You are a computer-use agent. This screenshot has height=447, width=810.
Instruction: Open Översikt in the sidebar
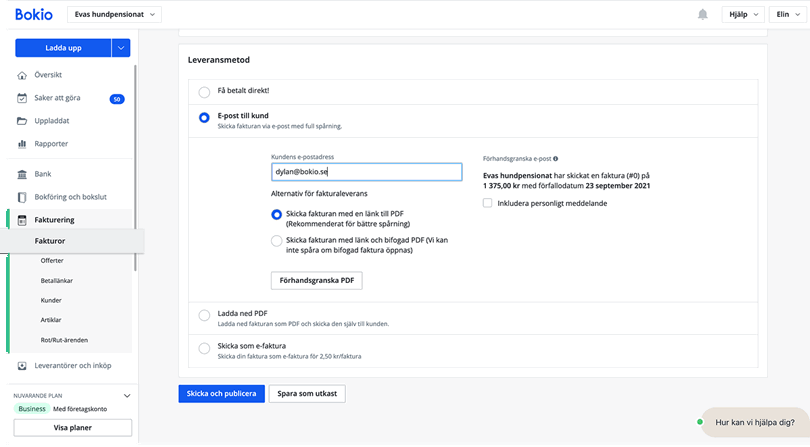(x=48, y=75)
